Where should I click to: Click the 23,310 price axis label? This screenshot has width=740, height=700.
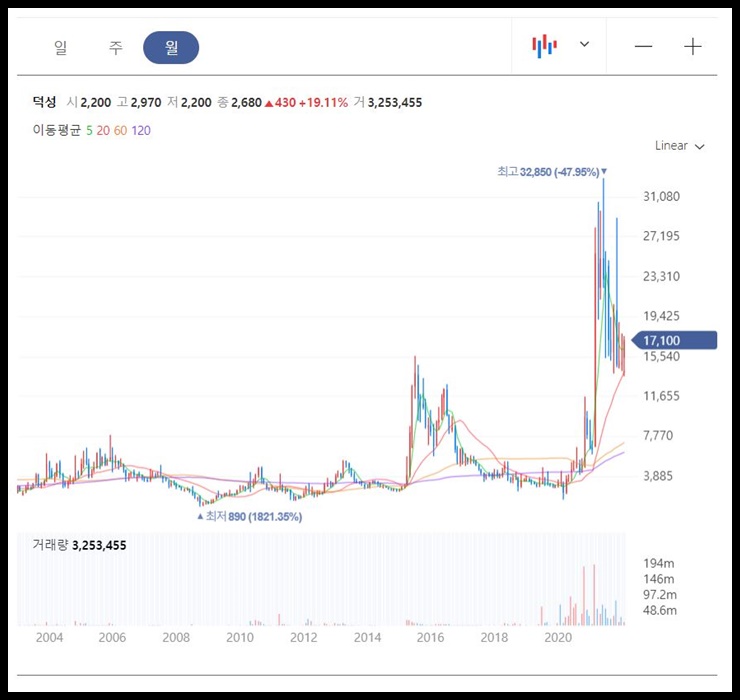661,276
